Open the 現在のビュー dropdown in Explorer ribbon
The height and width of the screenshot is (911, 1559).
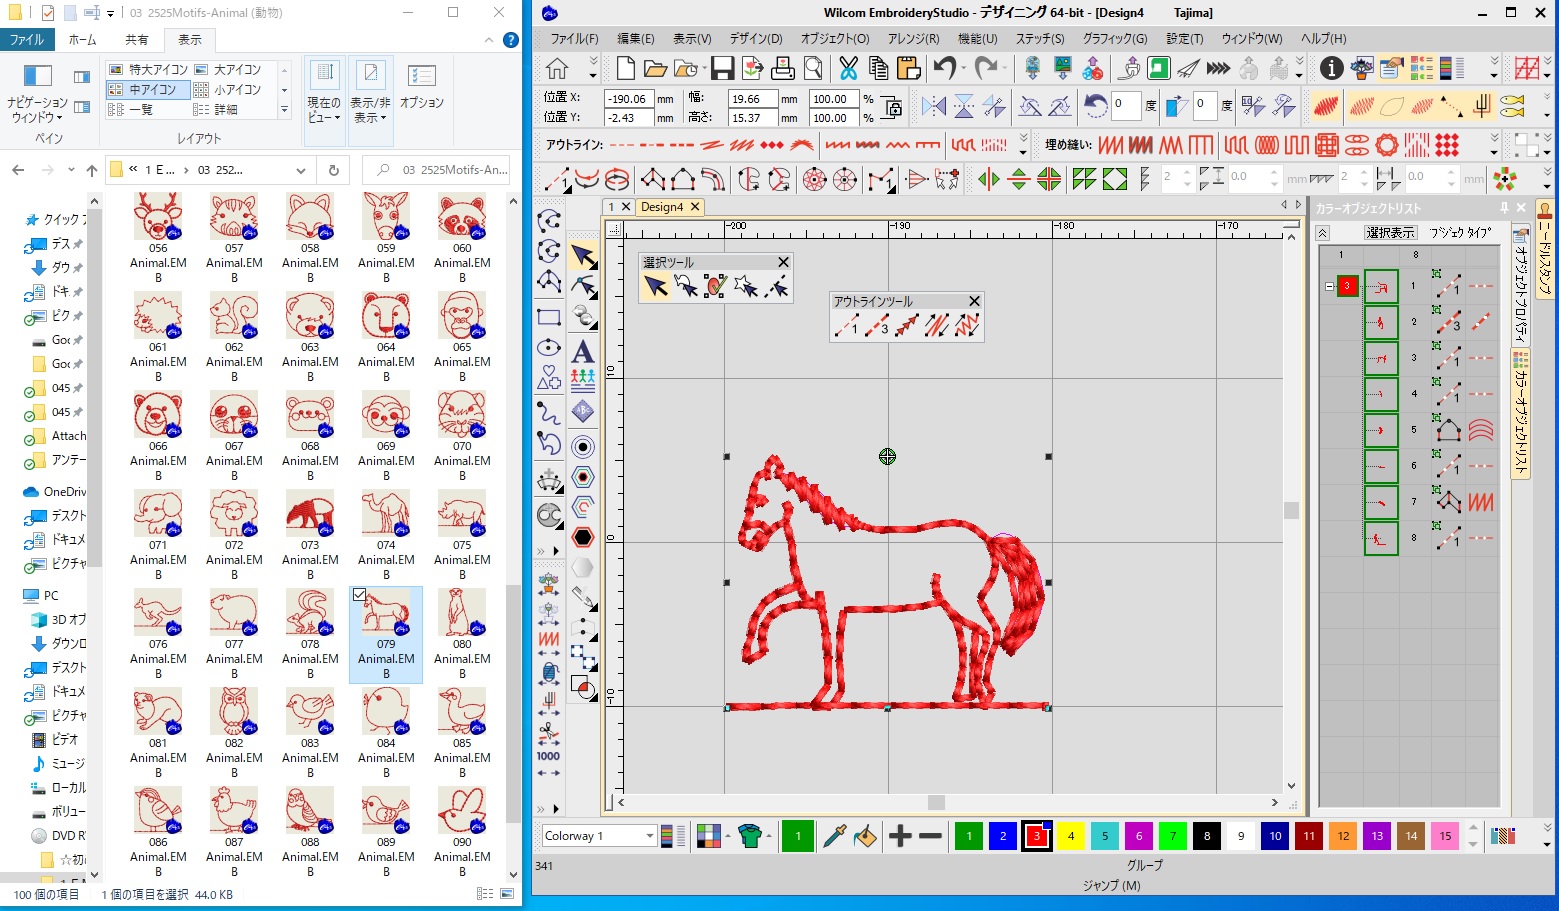[324, 103]
